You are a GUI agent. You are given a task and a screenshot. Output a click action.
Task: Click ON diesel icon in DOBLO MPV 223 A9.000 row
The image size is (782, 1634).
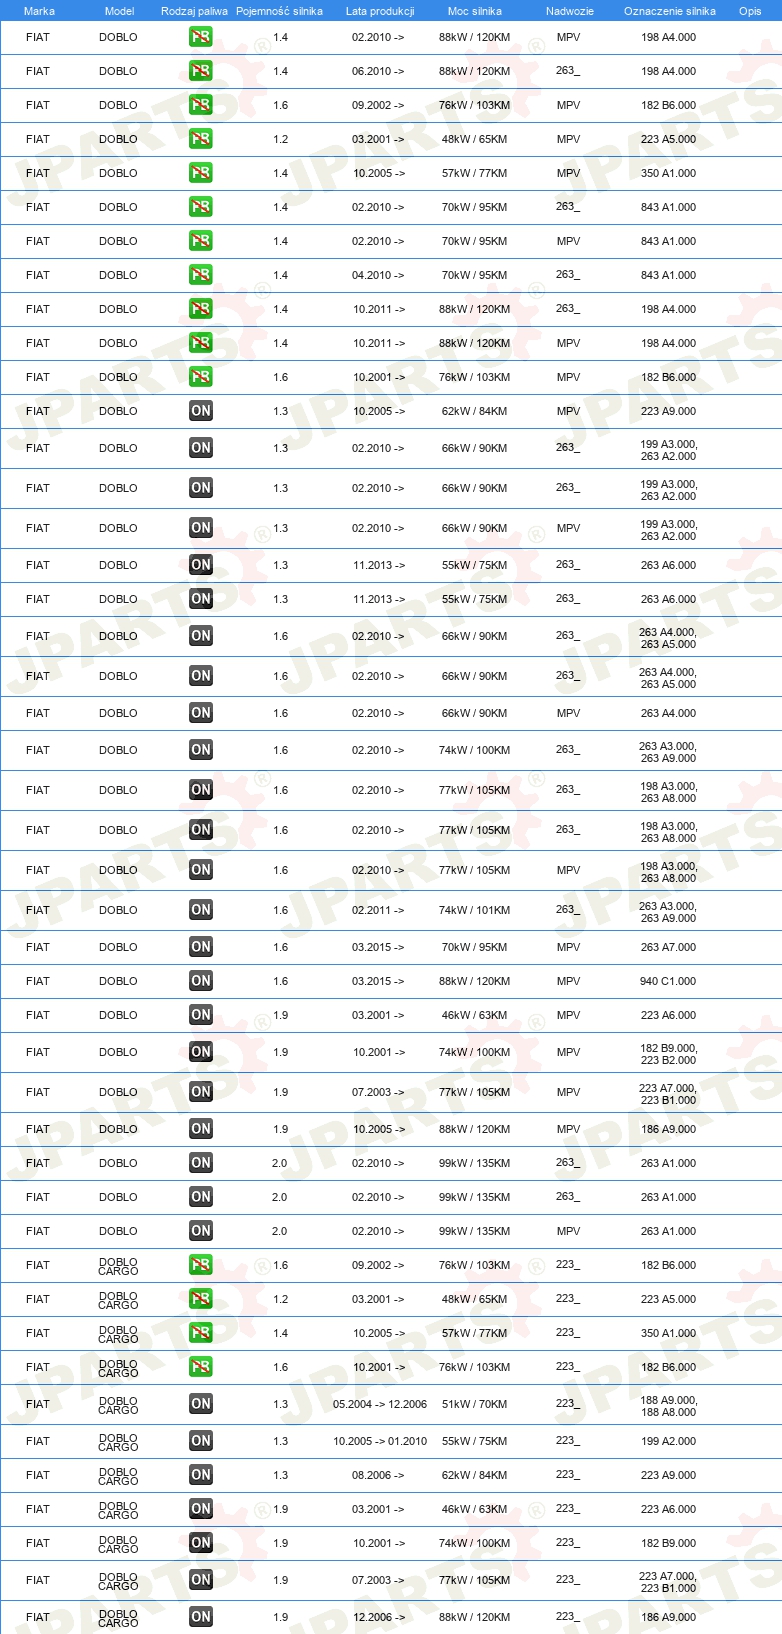(x=201, y=411)
